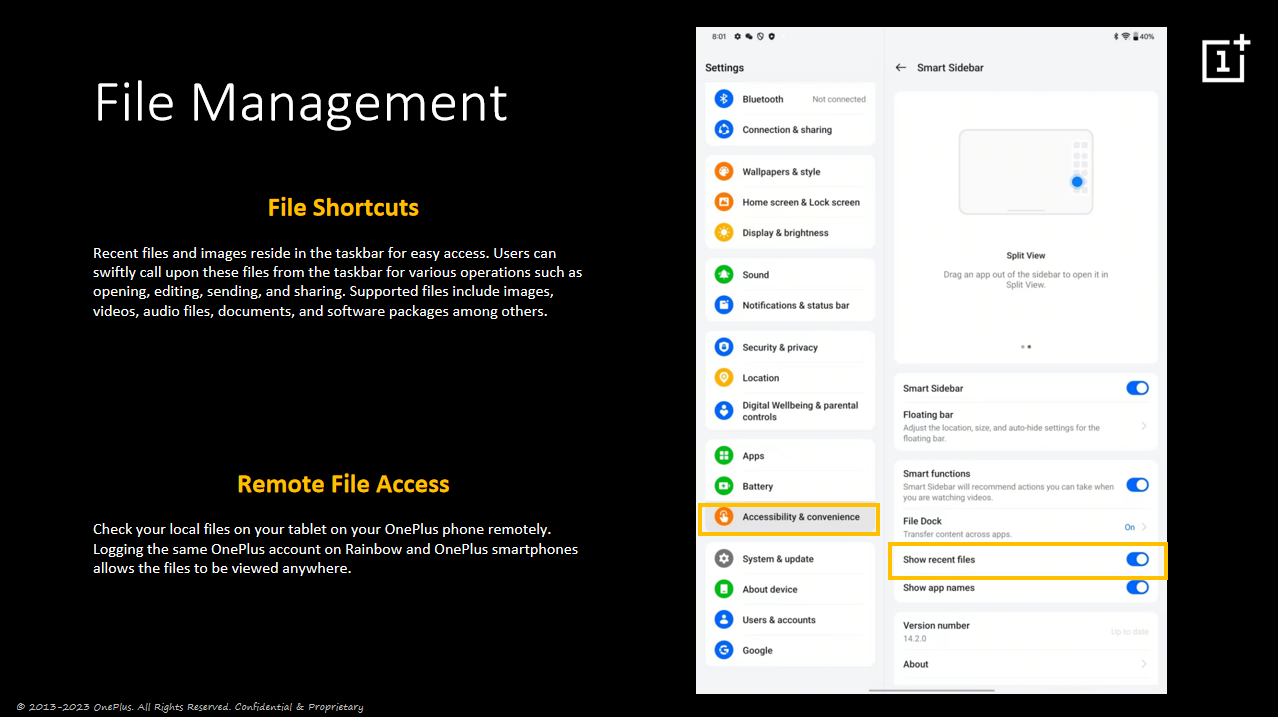Toggle the Show app names switch
The width and height of the screenshot is (1278, 717).
[x=1137, y=588]
